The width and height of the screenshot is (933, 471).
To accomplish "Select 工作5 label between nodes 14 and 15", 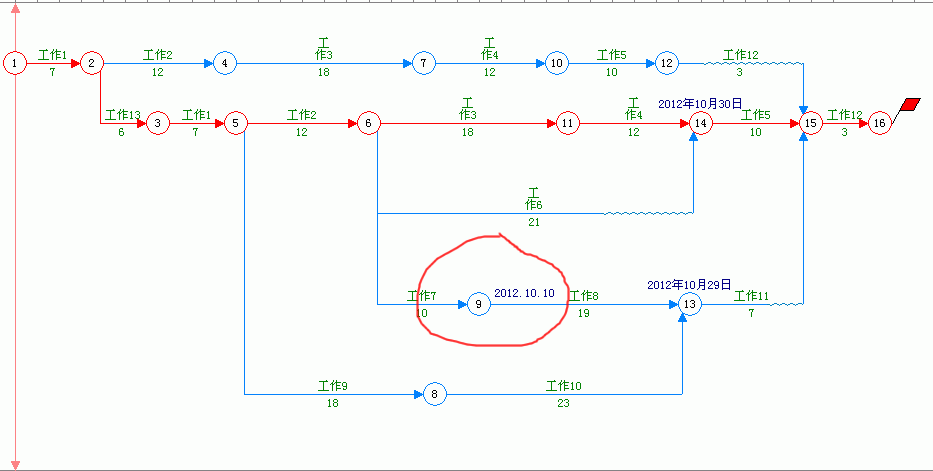I will pos(755,114).
